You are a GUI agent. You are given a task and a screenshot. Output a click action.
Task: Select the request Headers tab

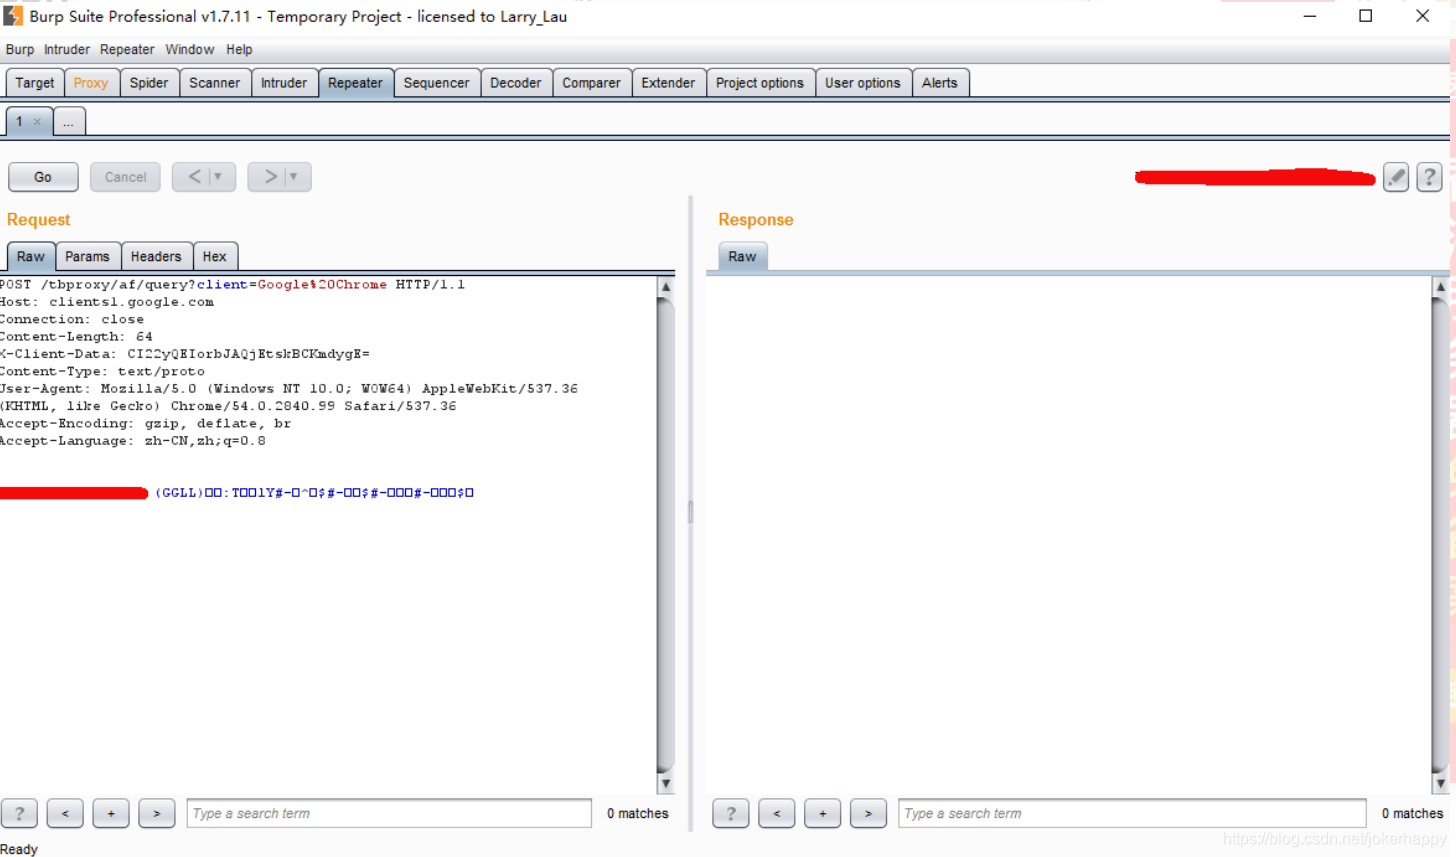(156, 257)
